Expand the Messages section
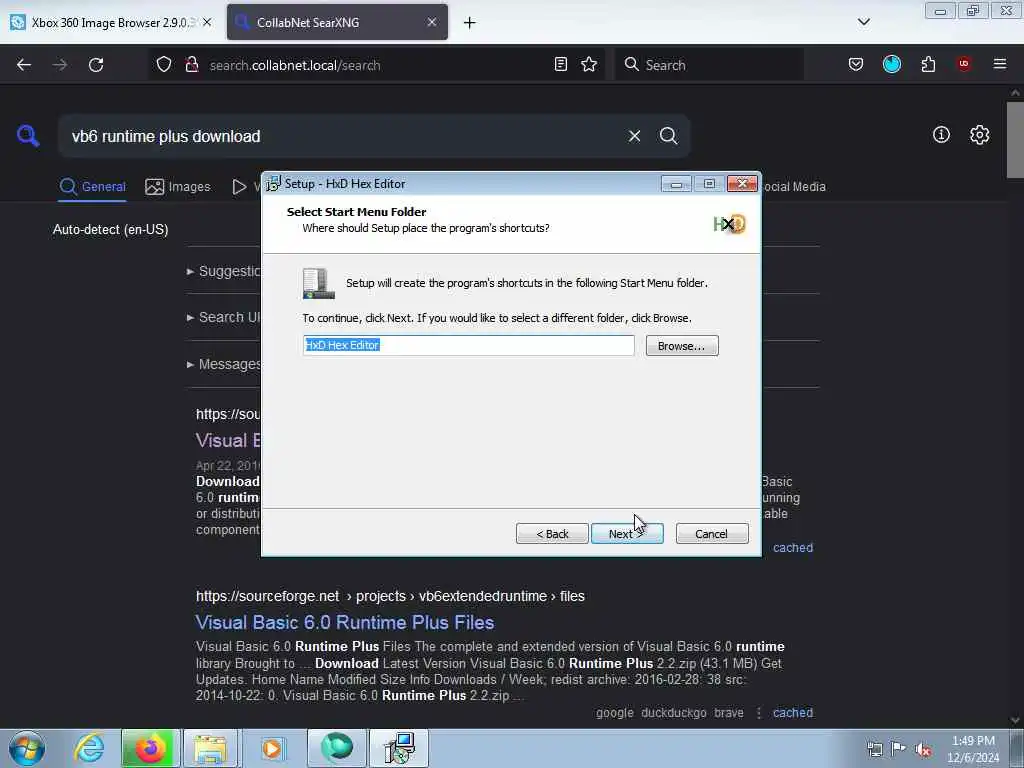 [223, 364]
